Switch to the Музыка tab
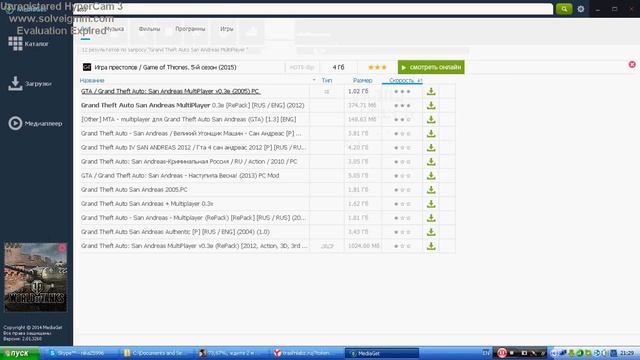The image size is (640, 360). point(114,29)
